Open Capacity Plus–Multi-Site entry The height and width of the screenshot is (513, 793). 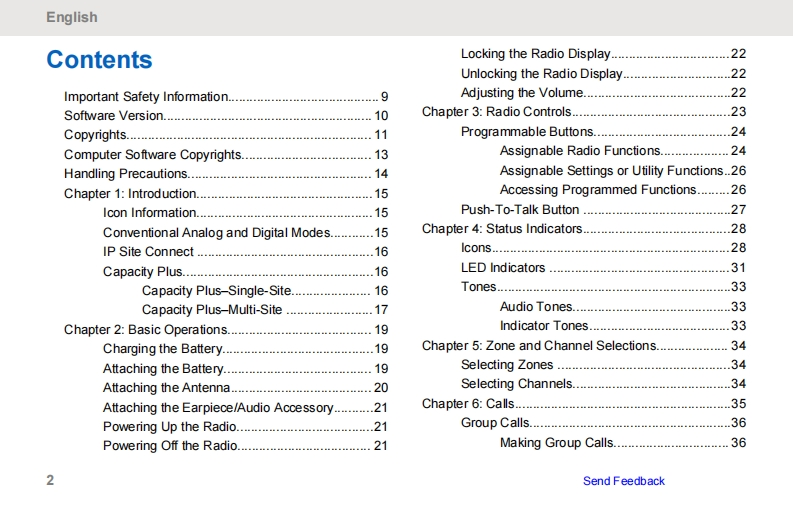[x=212, y=310]
